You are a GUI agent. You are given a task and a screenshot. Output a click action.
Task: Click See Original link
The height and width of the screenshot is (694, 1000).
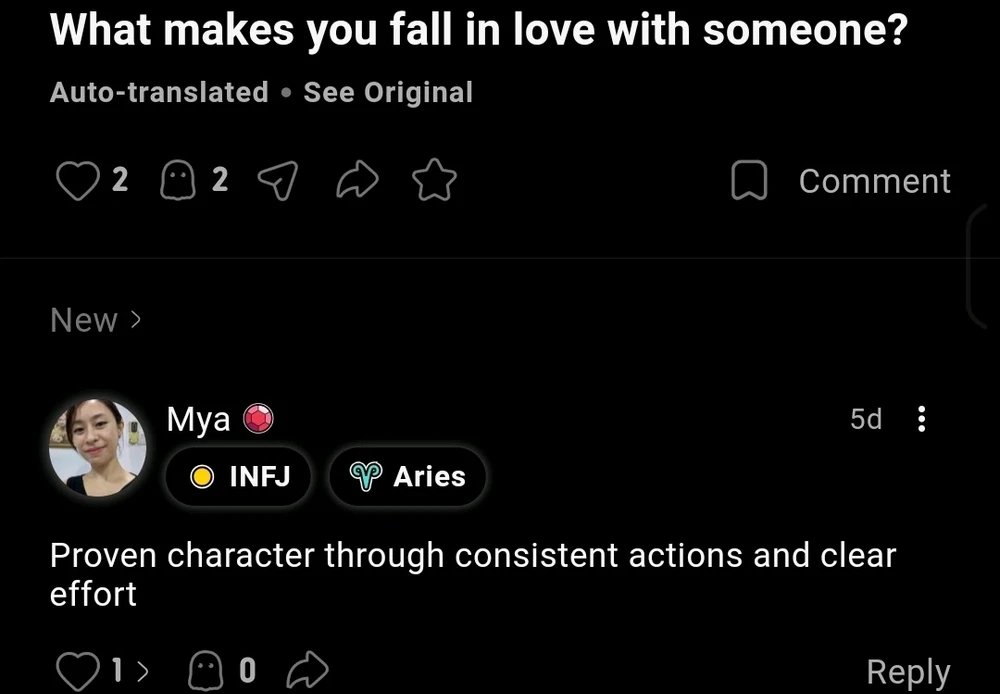point(388,93)
